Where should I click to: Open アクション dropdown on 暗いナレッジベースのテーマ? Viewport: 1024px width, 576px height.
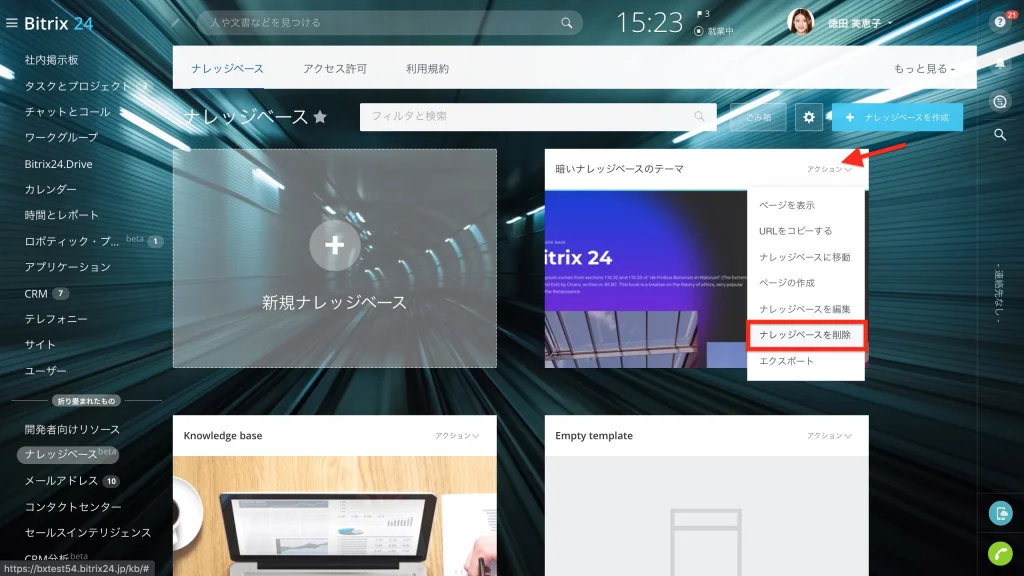tap(829, 169)
